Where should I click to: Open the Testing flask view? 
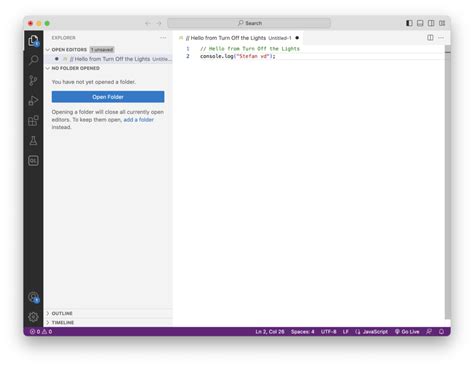[33, 140]
